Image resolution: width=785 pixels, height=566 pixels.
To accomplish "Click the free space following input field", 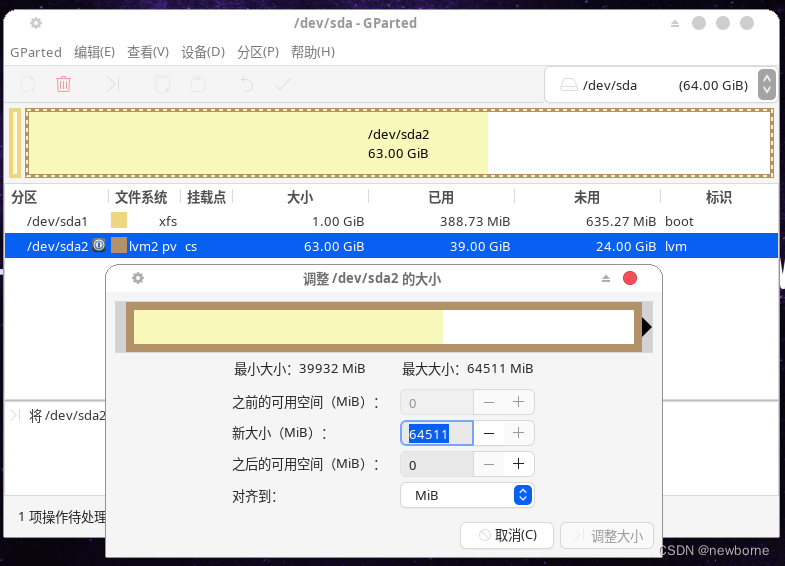I will [437, 464].
